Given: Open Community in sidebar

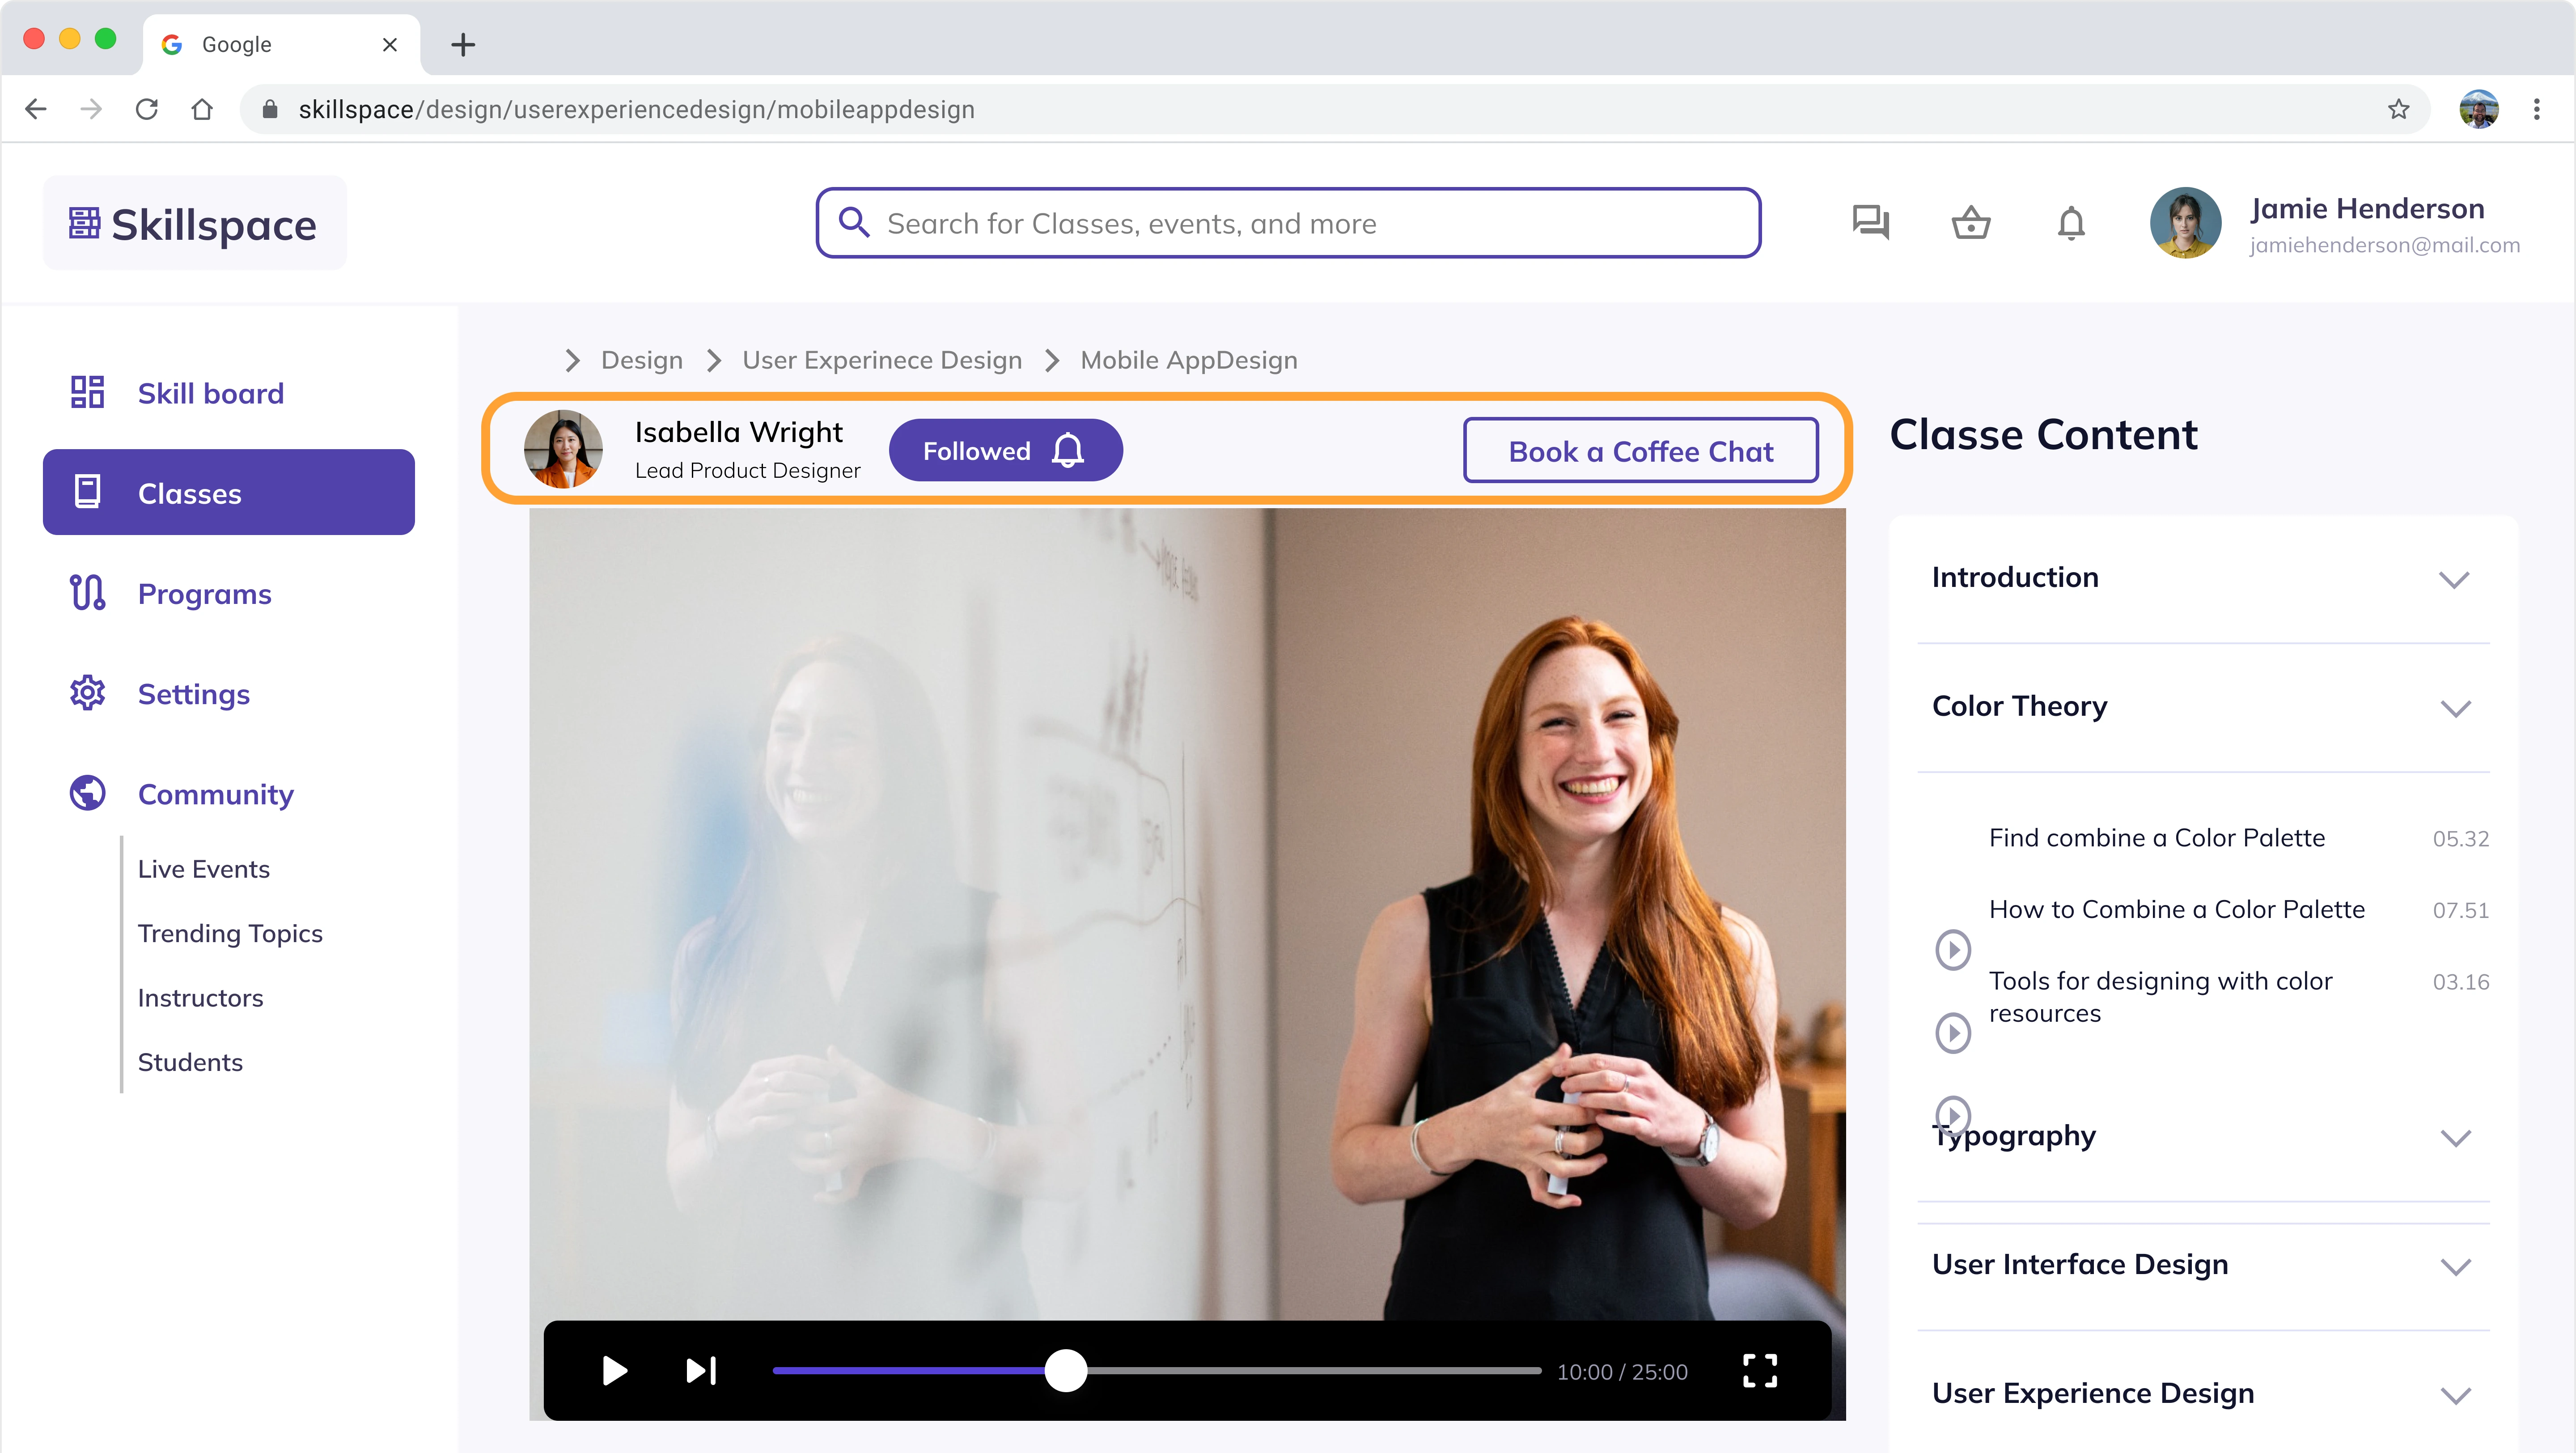Looking at the screenshot, I should click(216, 794).
